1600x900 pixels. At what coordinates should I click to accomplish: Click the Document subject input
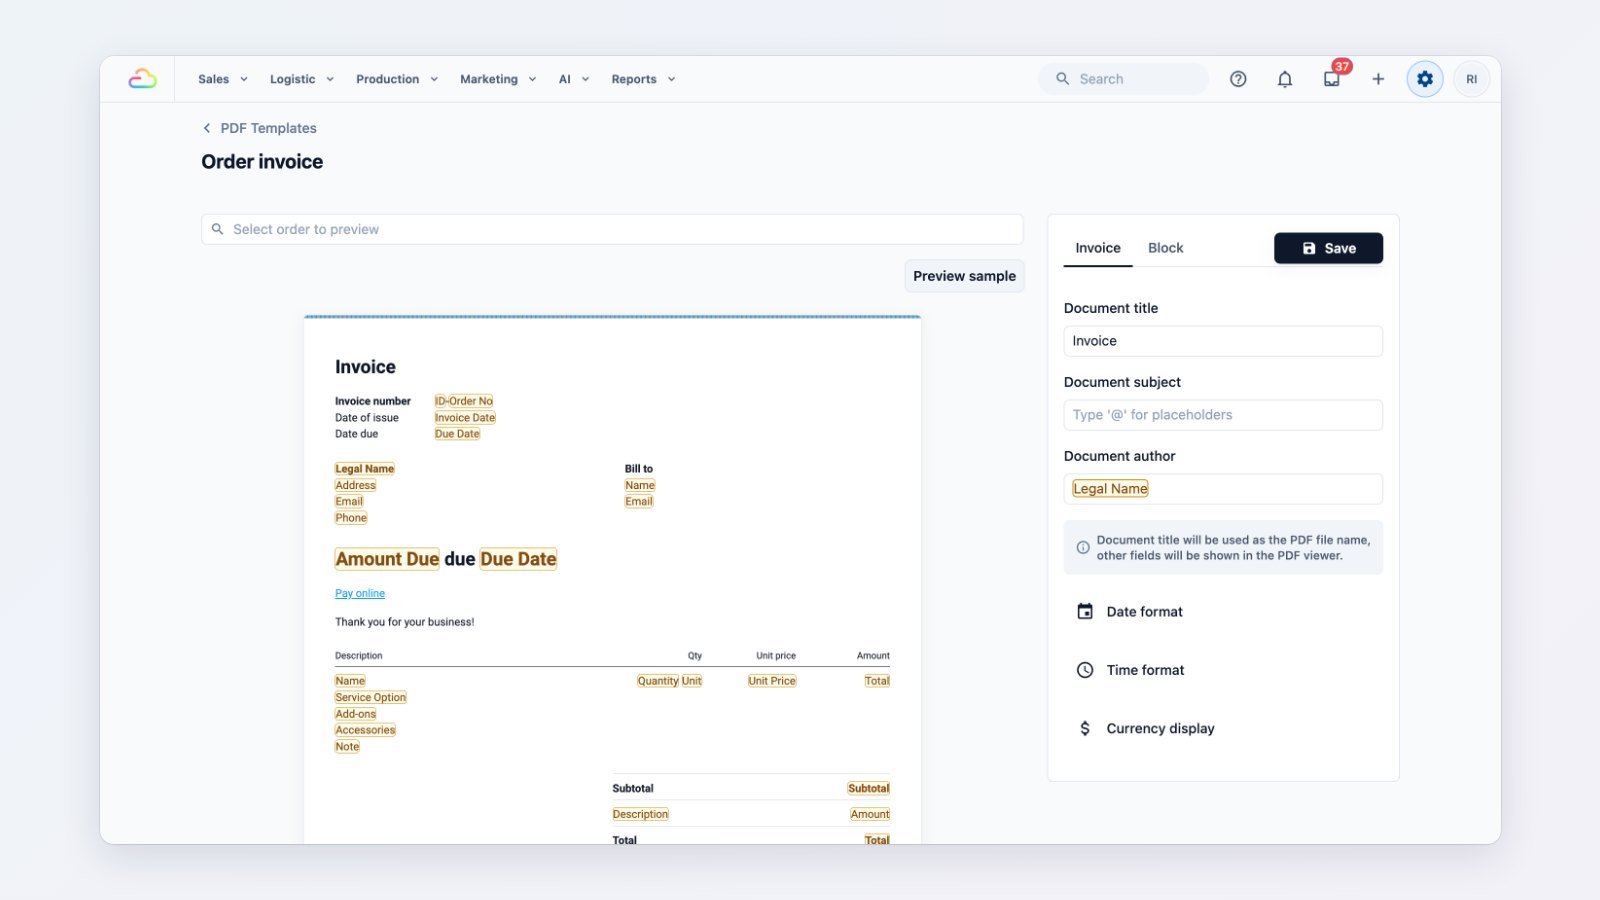click(1223, 415)
